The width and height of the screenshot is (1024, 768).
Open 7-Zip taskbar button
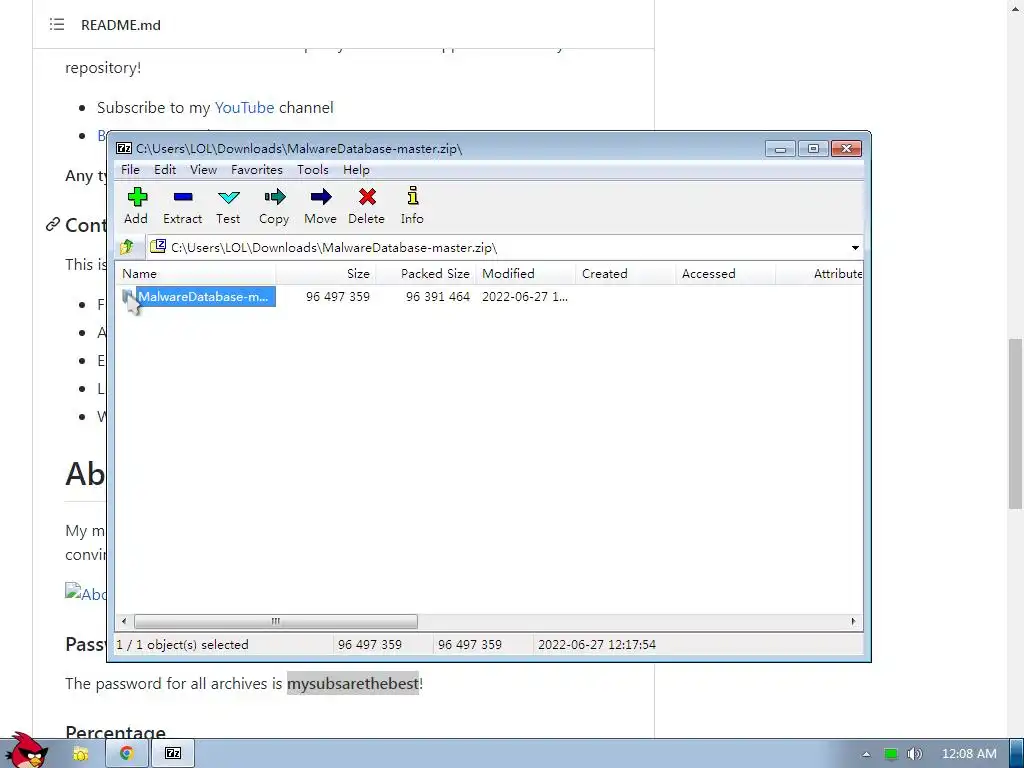[173, 753]
